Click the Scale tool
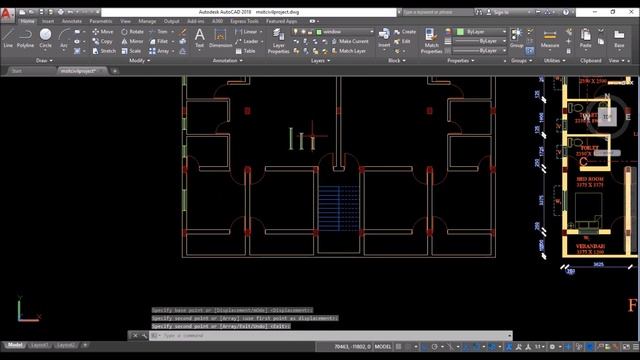Image resolution: width=640 pixels, height=360 pixels. 131,51
